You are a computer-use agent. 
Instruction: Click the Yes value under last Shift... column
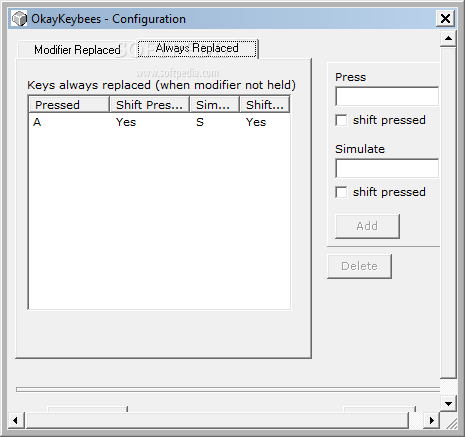pos(256,122)
